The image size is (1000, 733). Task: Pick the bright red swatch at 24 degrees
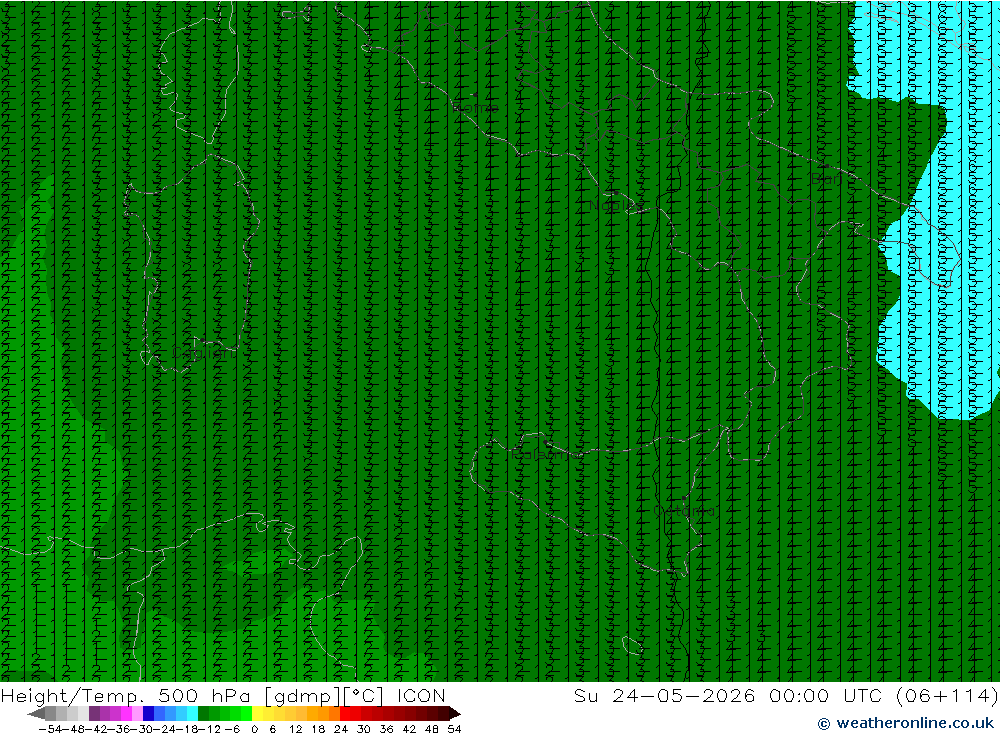345,713
